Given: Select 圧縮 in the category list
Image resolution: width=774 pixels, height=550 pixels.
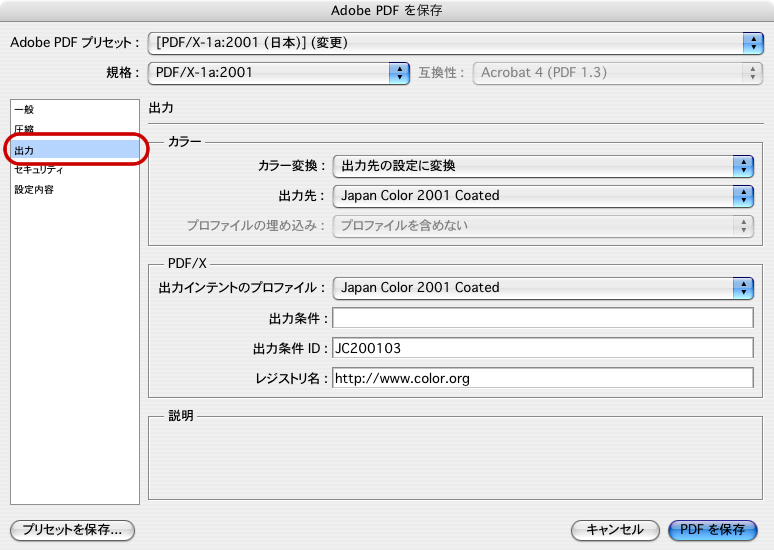Looking at the screenshot, I should coord(25,130).
